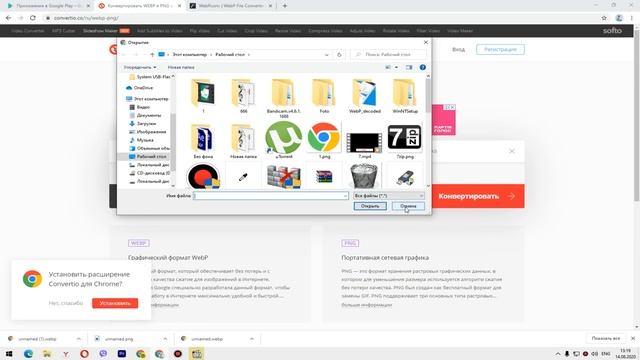This screenshot has height=360, width=640.
Task: Open Изображения in navigation tree
Action: [x=147, y=132]
